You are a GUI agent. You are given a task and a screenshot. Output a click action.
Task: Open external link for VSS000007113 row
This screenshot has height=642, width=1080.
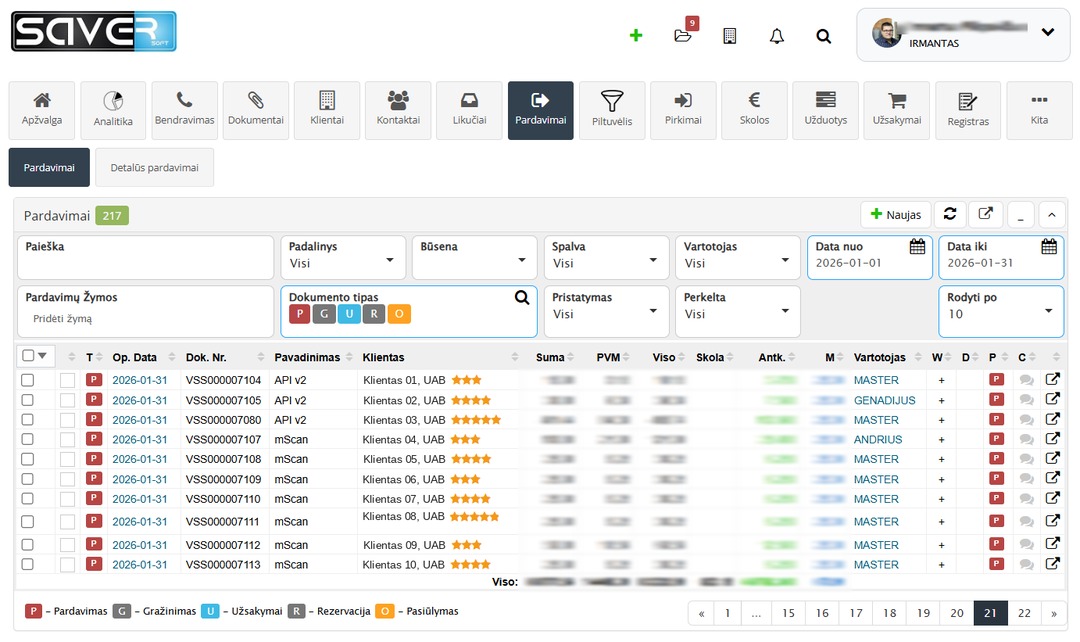1052,563
